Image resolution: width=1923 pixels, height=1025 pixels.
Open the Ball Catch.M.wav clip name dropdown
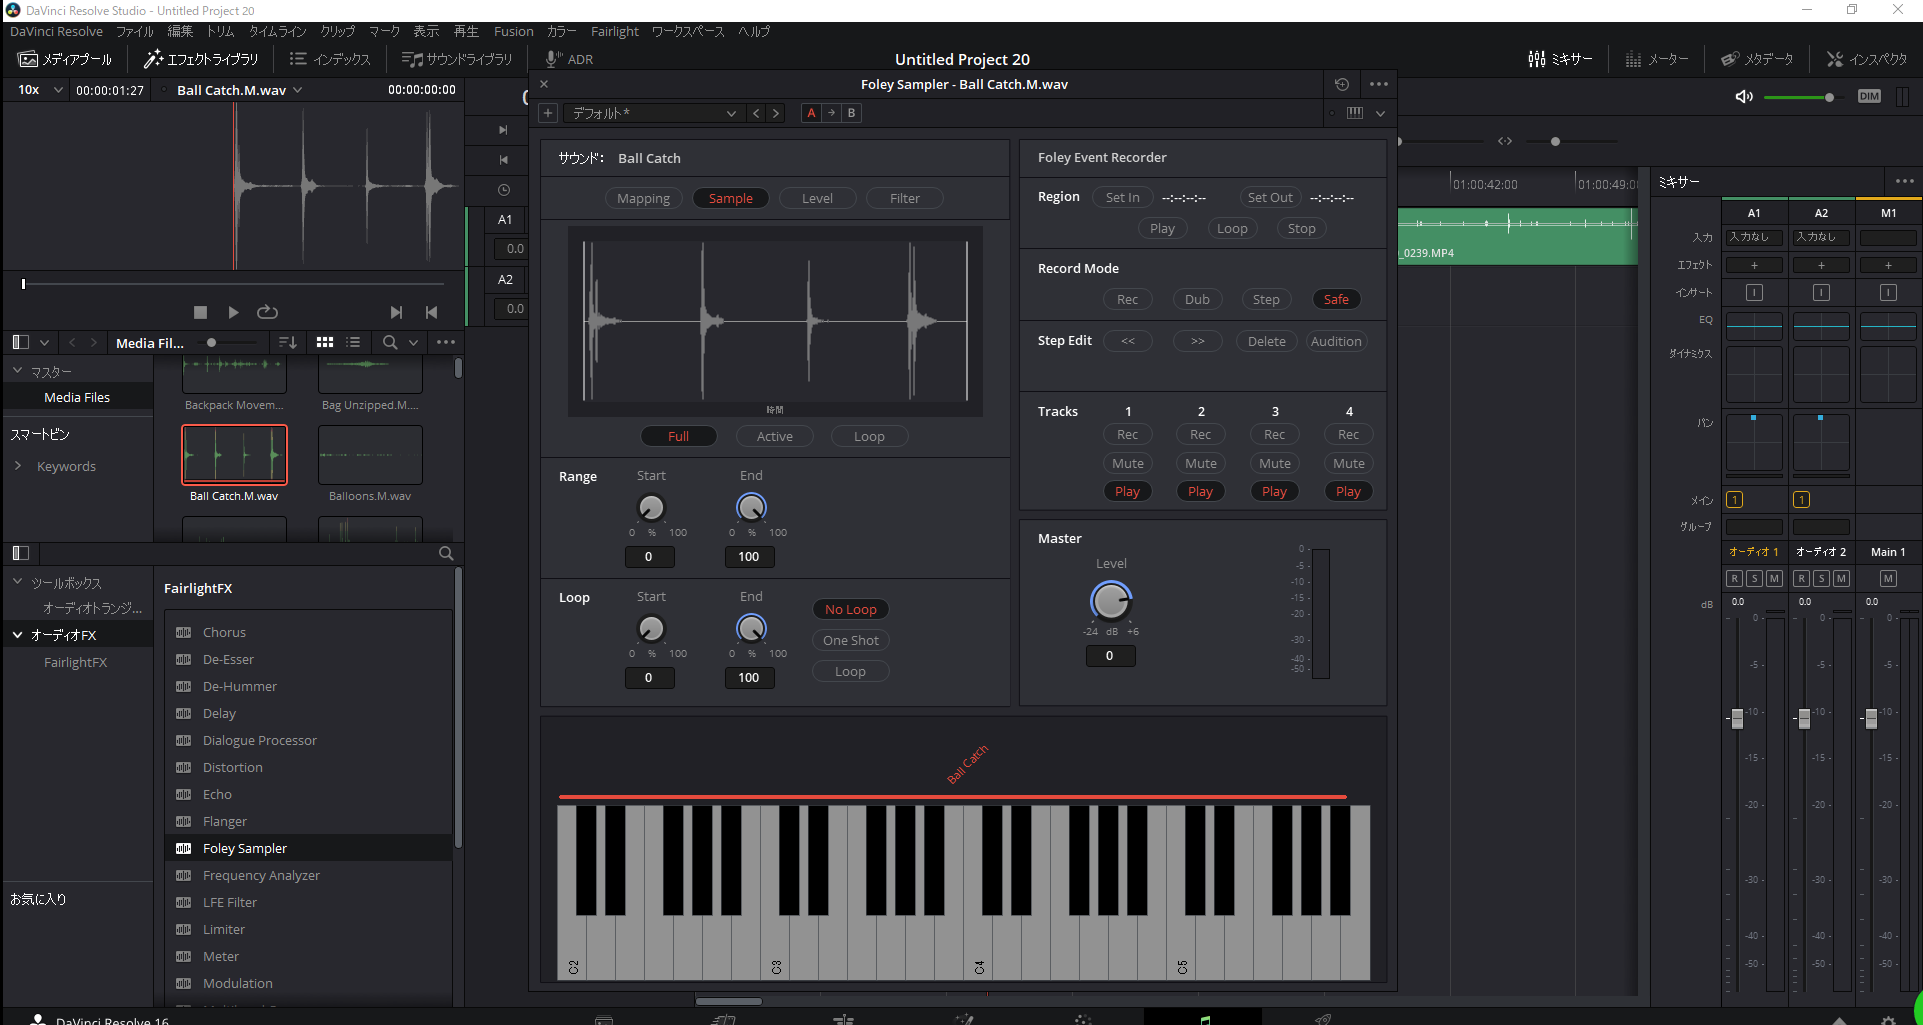click(x=297, y=90)
